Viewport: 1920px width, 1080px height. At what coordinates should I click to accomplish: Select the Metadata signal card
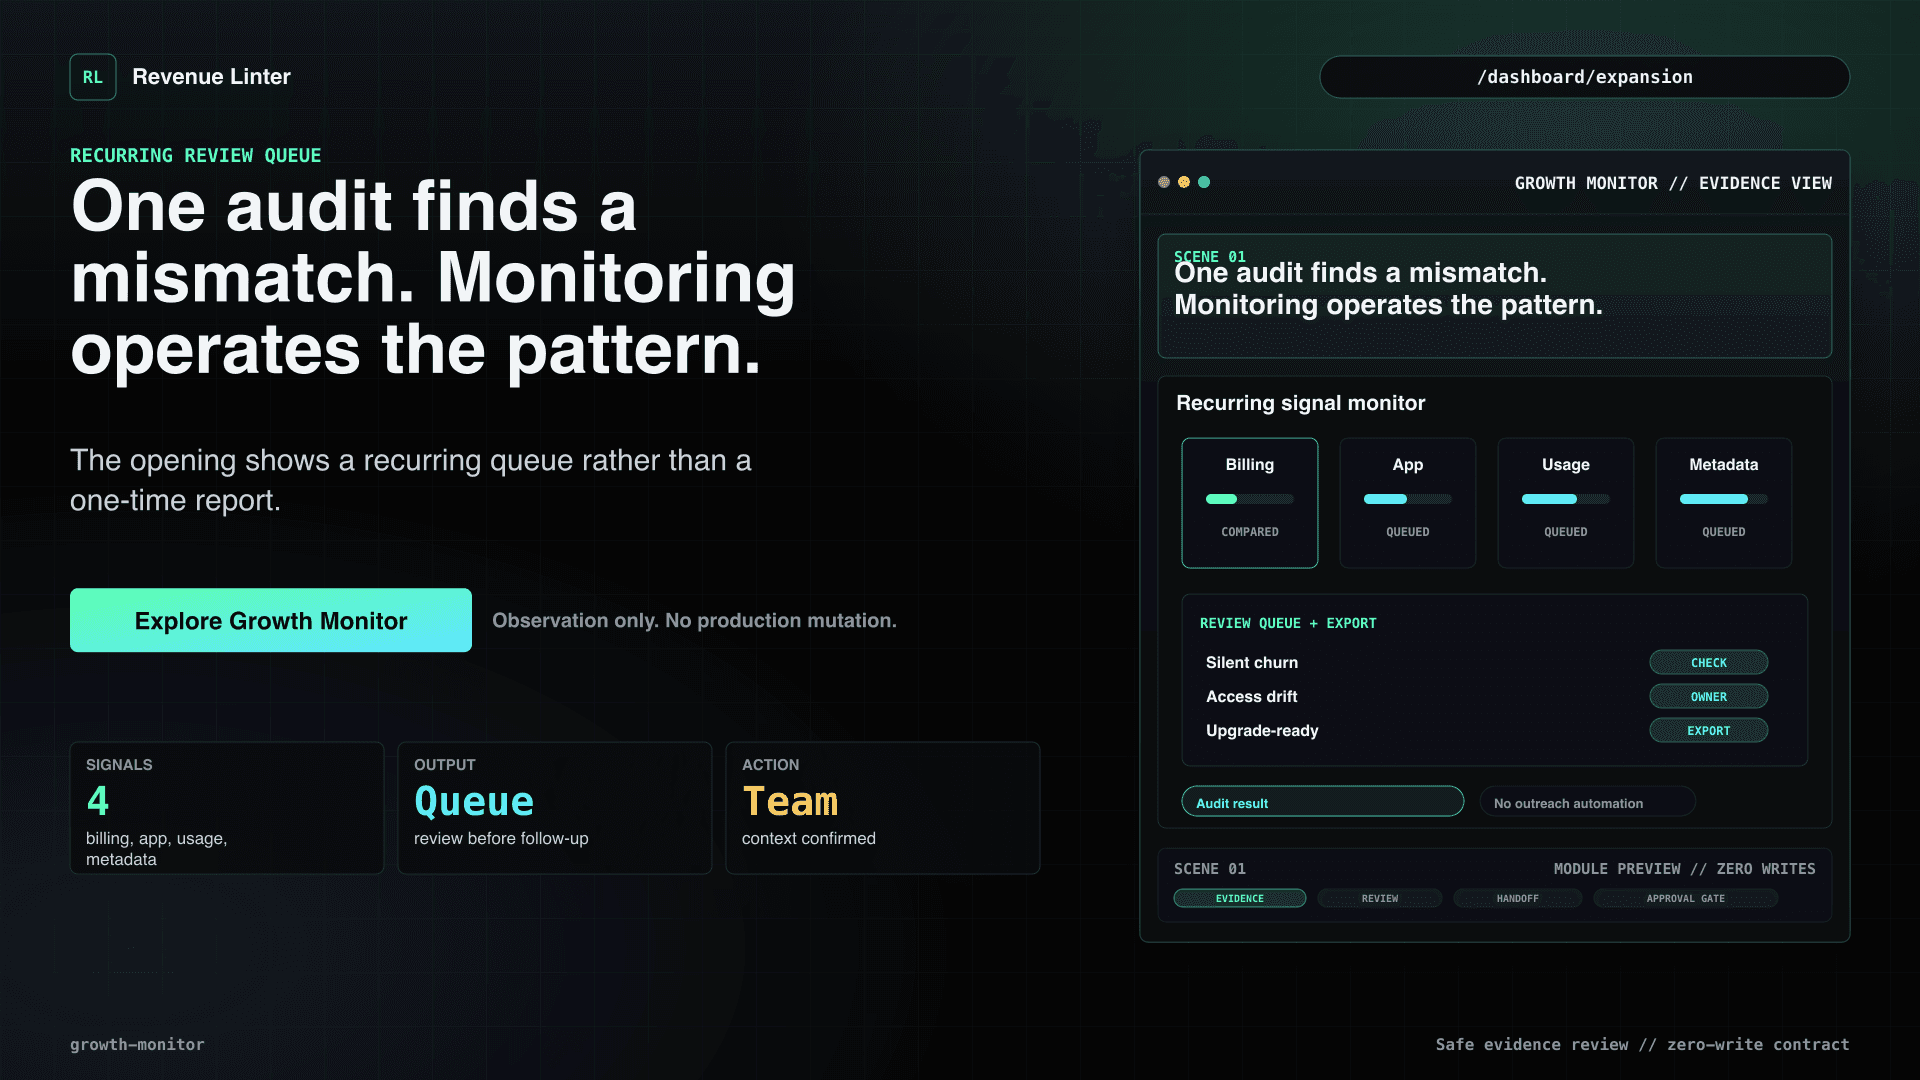point(1724,503)
